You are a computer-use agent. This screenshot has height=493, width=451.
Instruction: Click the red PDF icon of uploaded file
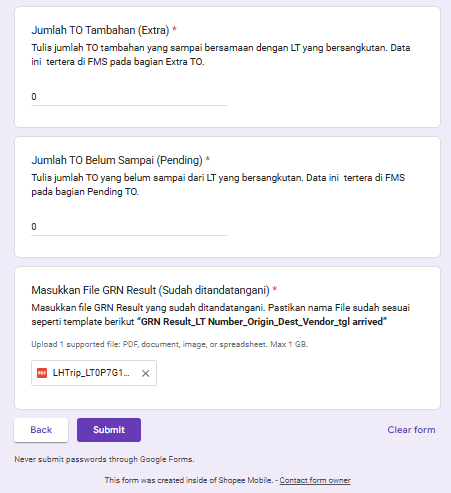(x=42, y=373)
